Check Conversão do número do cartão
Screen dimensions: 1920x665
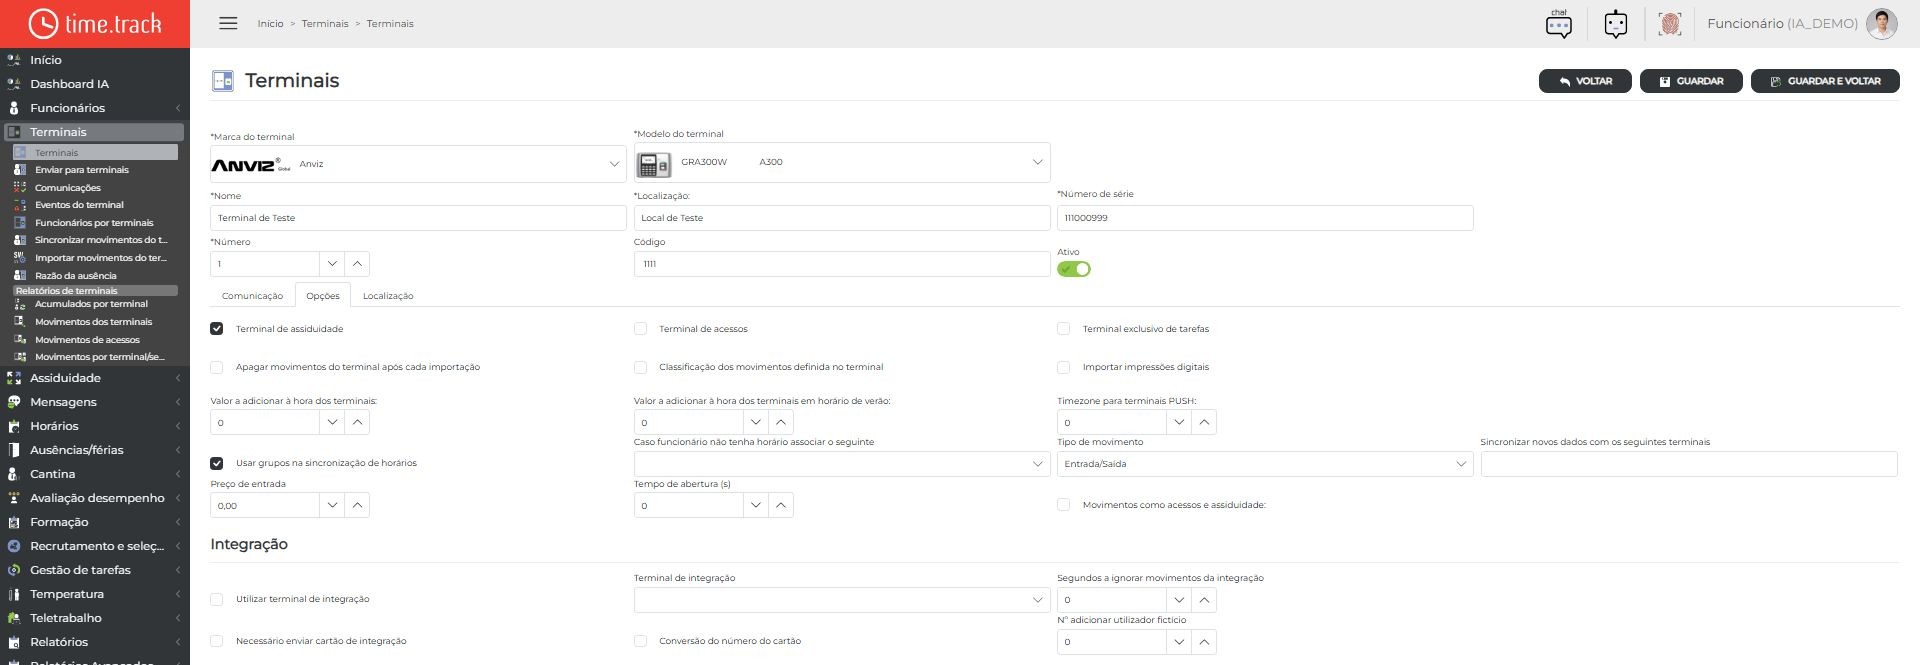(x=640, y=641)
